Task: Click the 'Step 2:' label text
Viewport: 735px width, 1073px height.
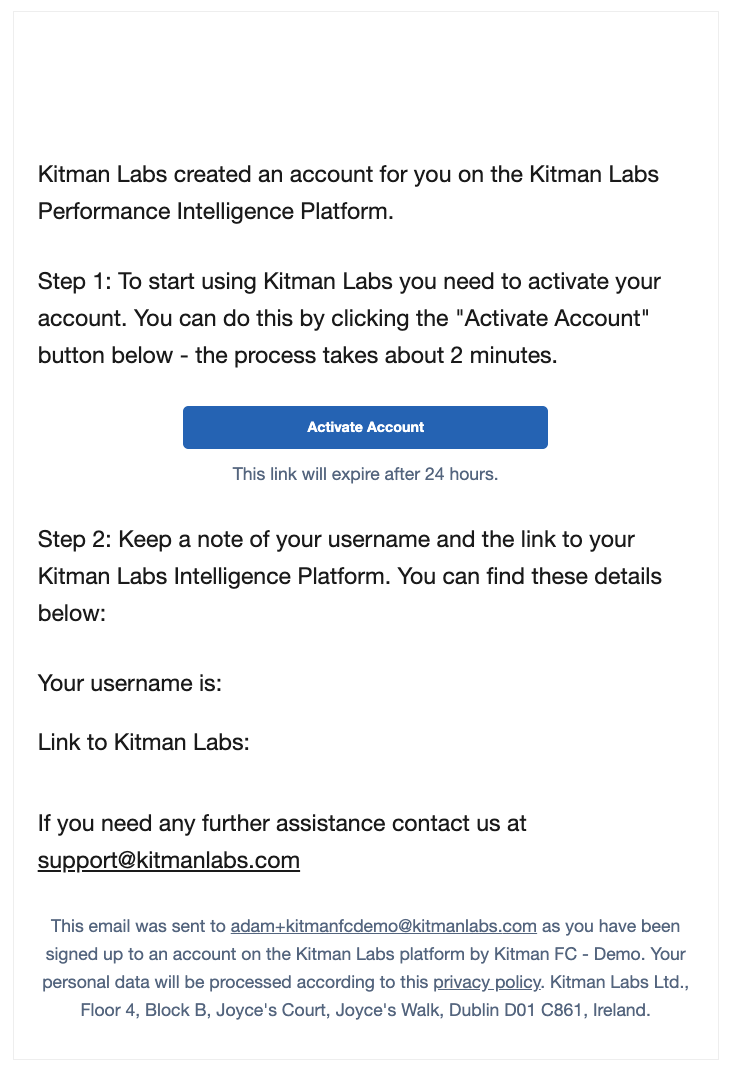Action: 75,539
